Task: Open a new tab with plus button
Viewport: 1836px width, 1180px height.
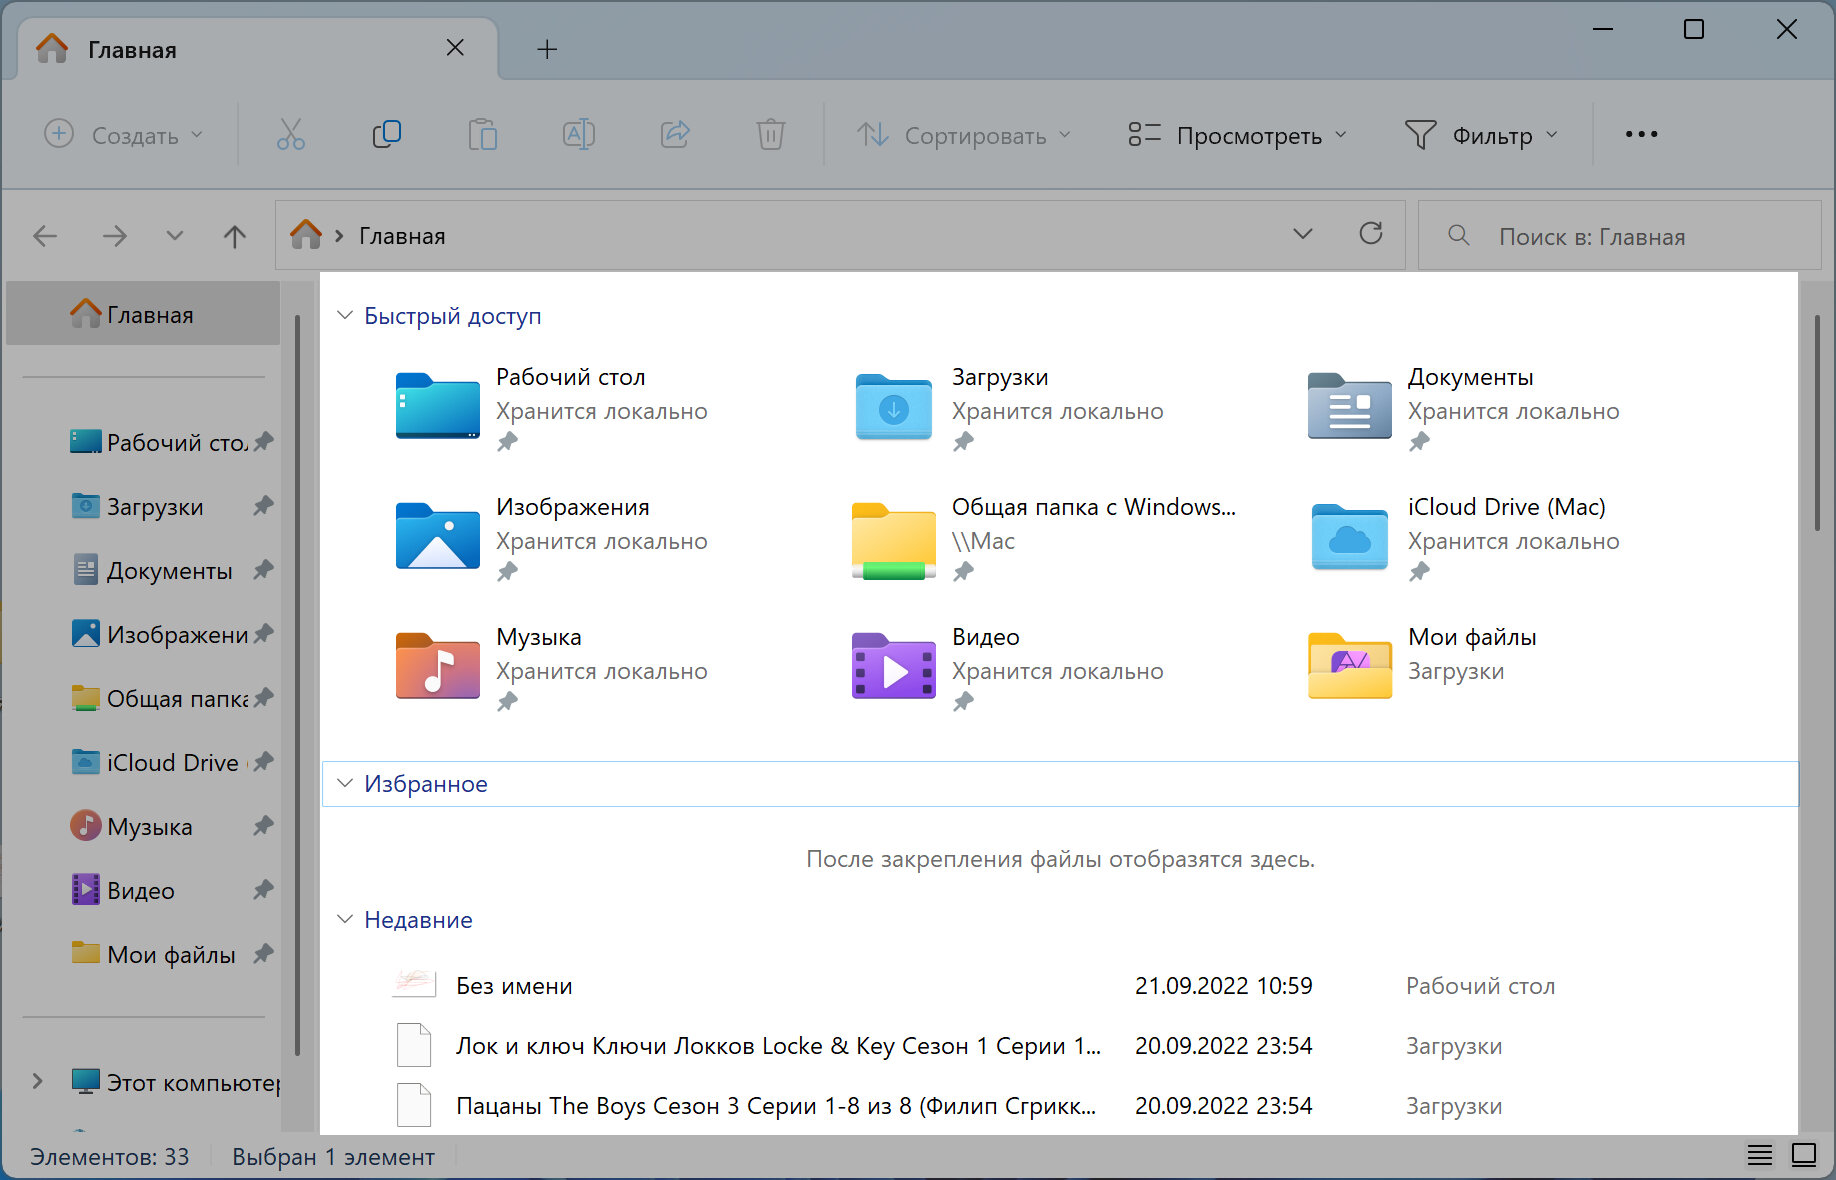Action: (547, 49)
